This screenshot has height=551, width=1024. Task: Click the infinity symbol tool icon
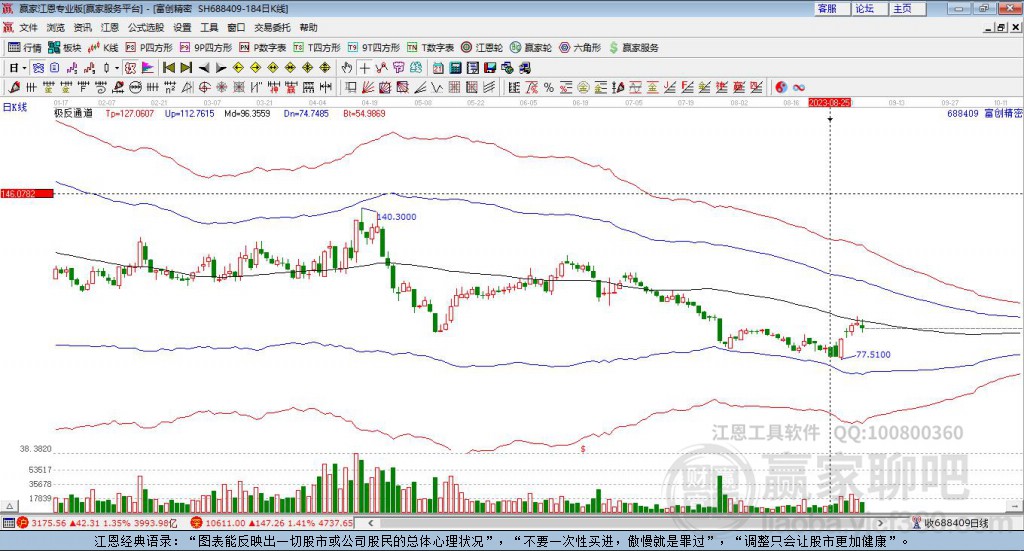point(799,87)
